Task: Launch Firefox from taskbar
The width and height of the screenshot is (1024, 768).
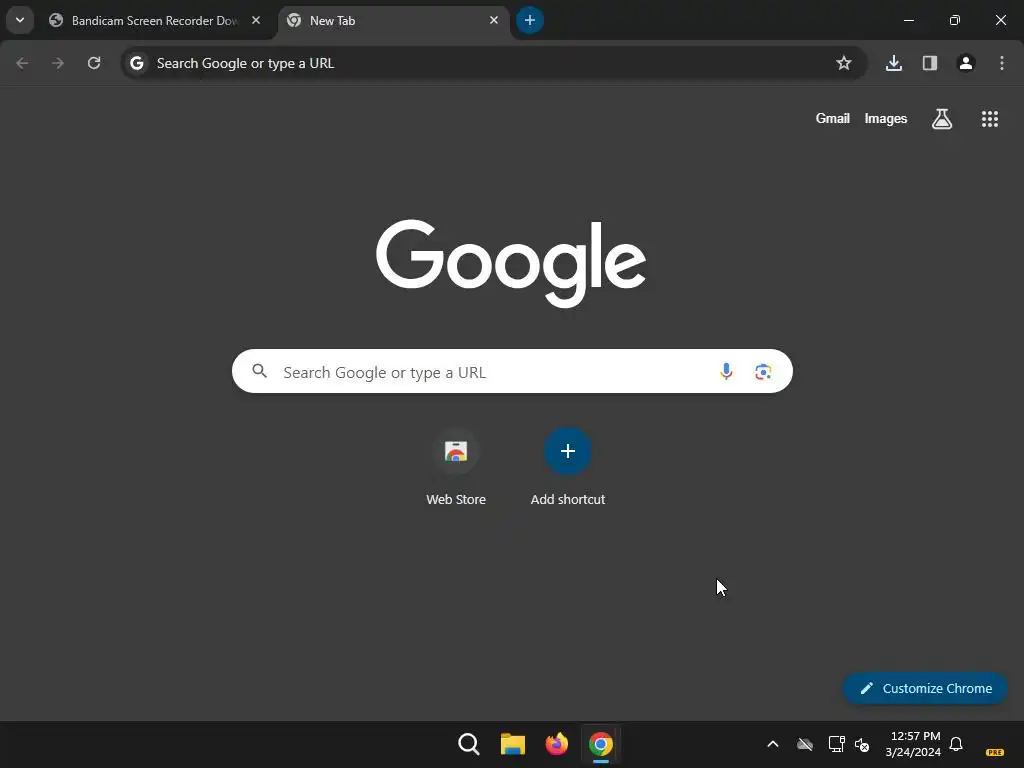Action: click(x=556, y=744)
